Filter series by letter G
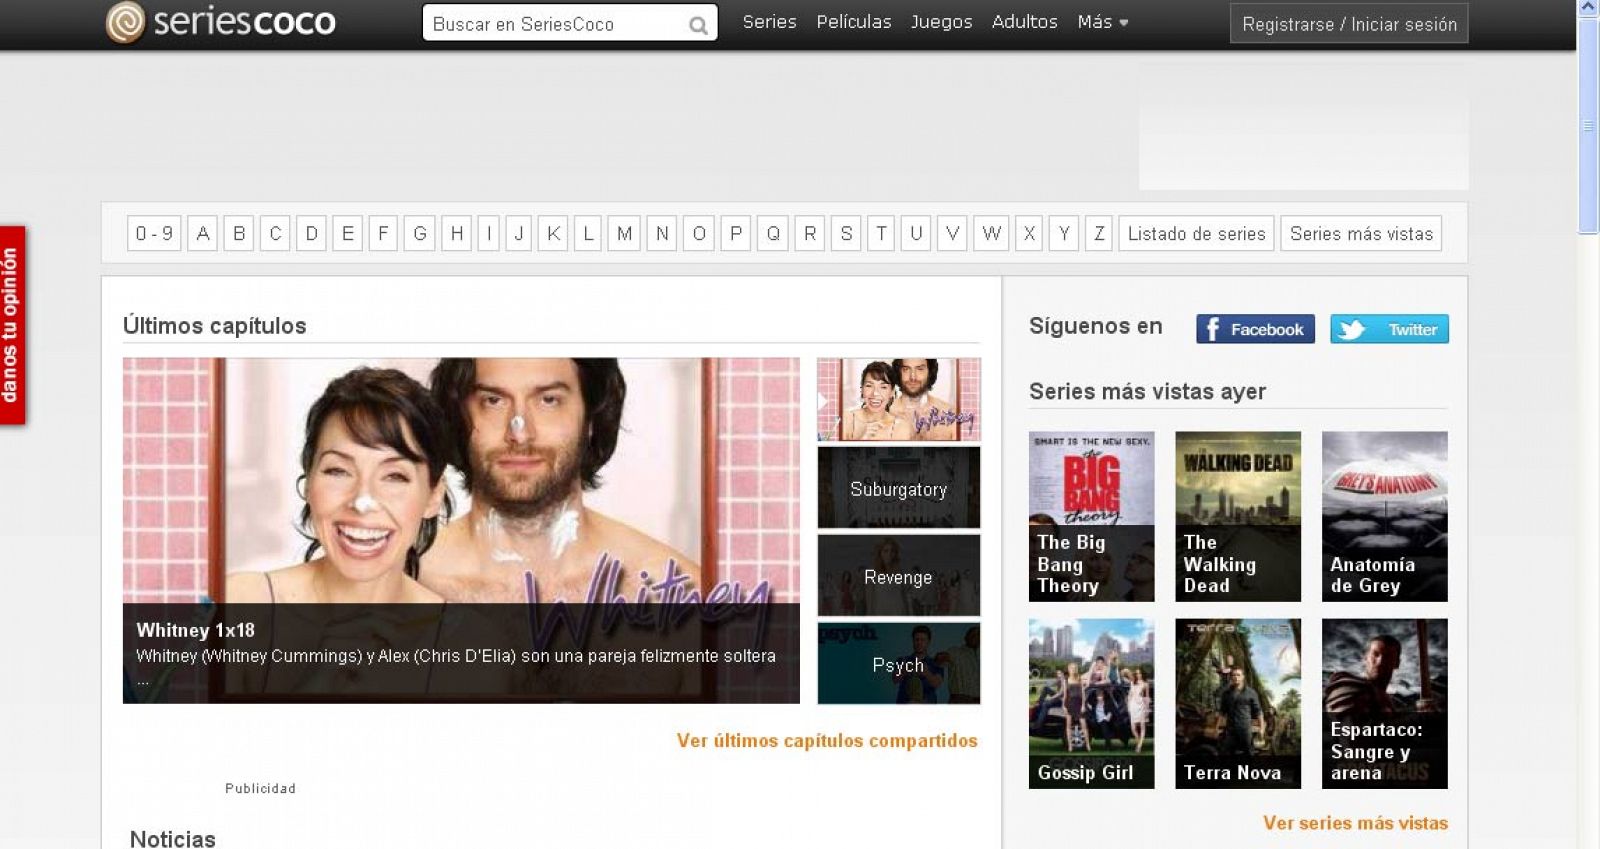1600x849 pixels. (x=420, y=234)
